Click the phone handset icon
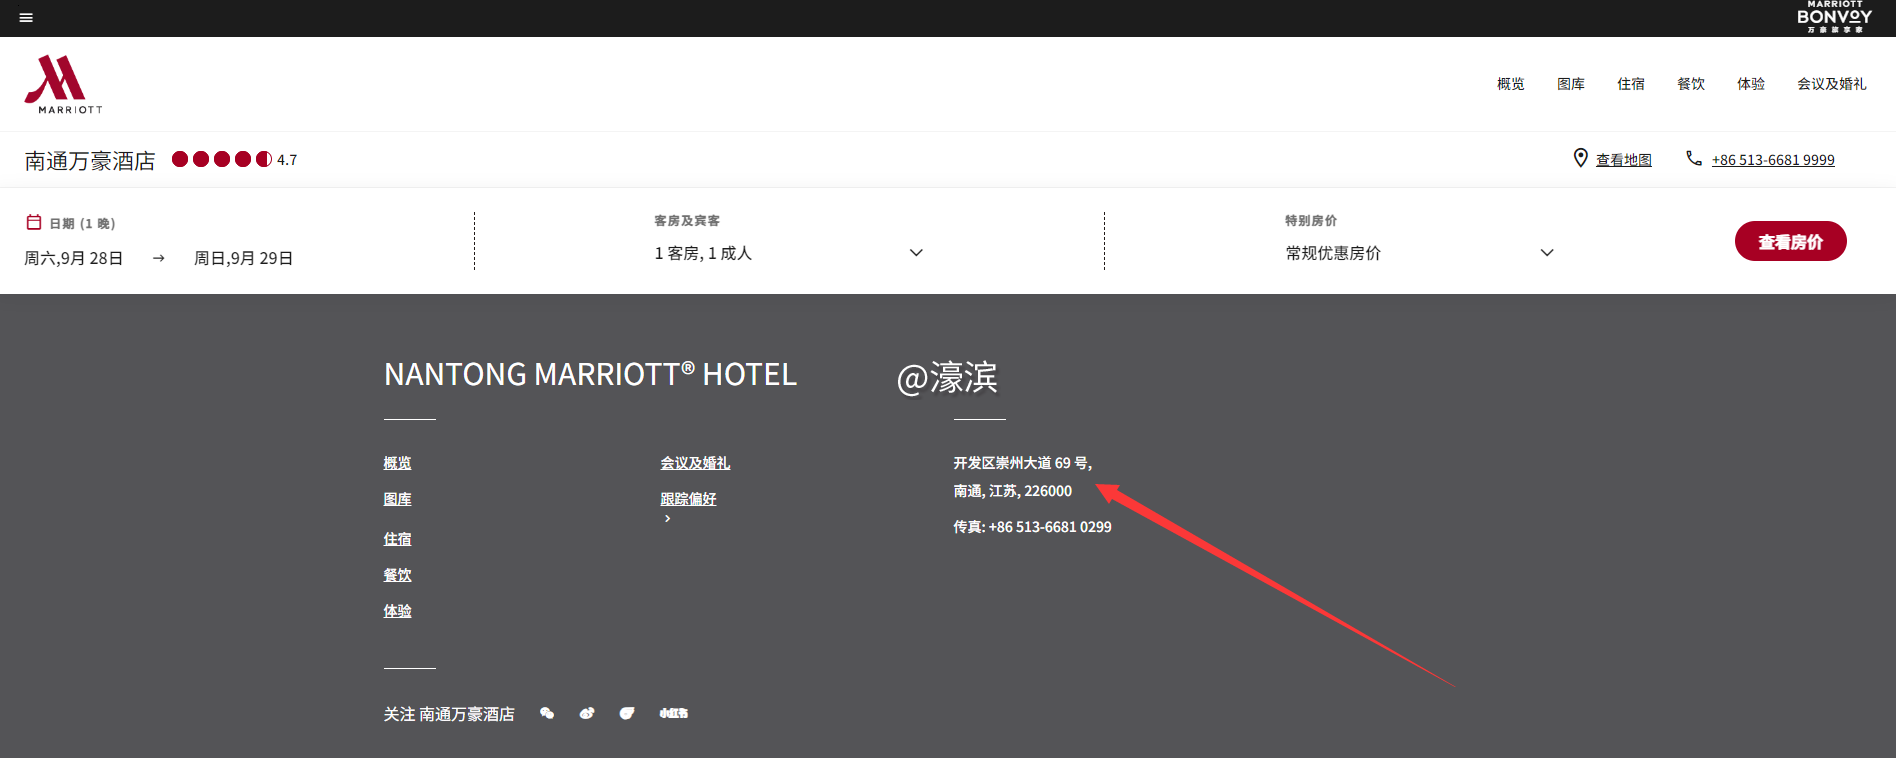This screenshot has width=1896, height=758. tap(1694, 158)
